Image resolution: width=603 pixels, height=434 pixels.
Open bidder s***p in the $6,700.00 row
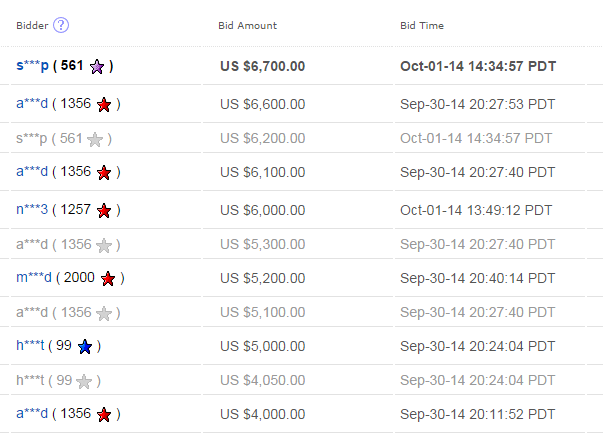pyautogui.click(x=32, y=65)
